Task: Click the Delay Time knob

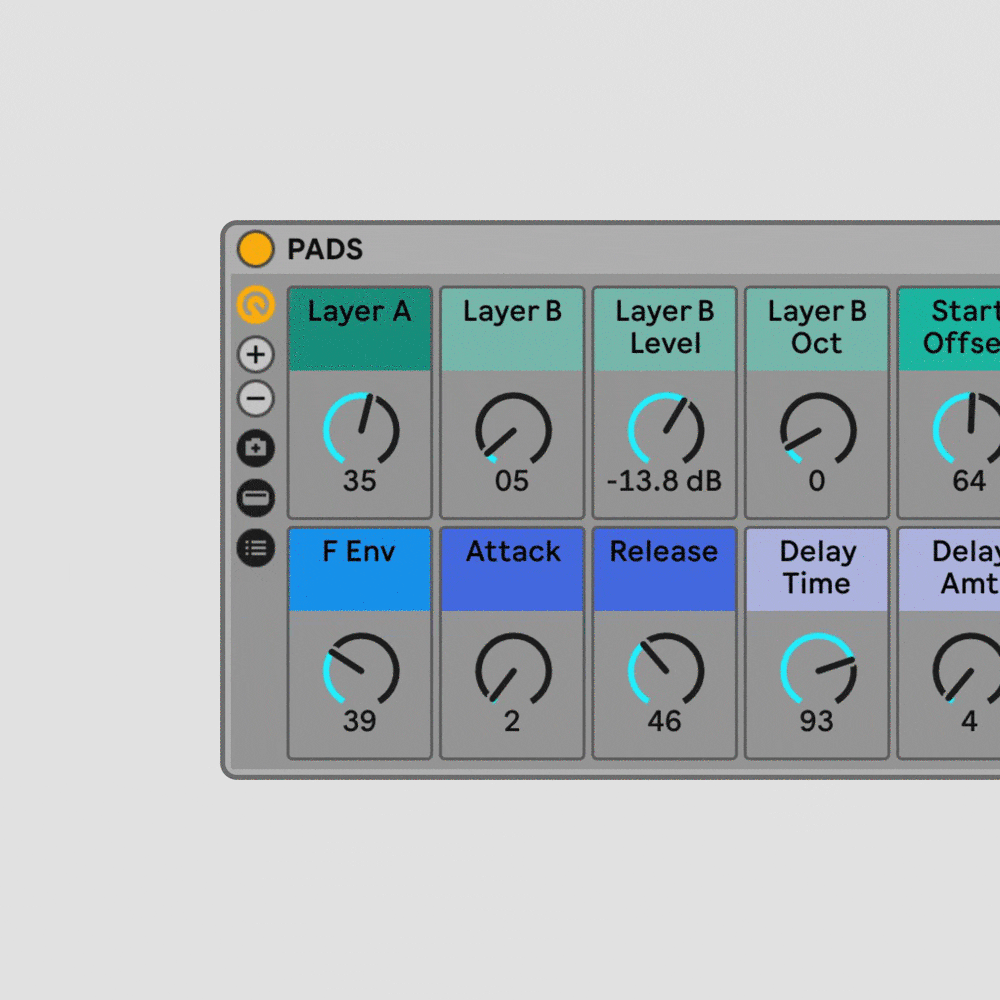Action: click(818, 670)
